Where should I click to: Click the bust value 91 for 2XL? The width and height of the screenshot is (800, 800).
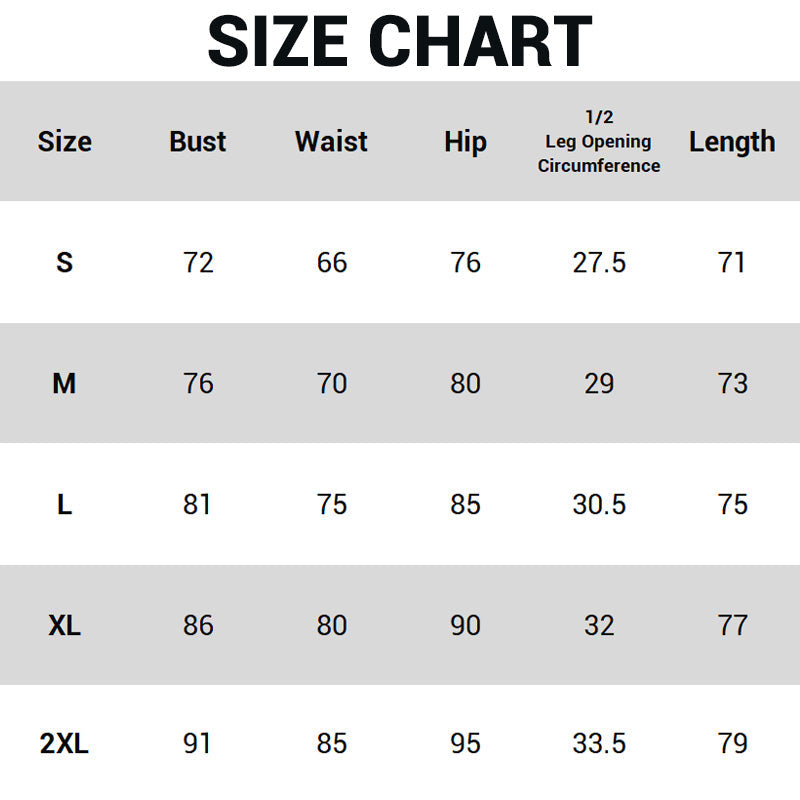tap(198, 745)
